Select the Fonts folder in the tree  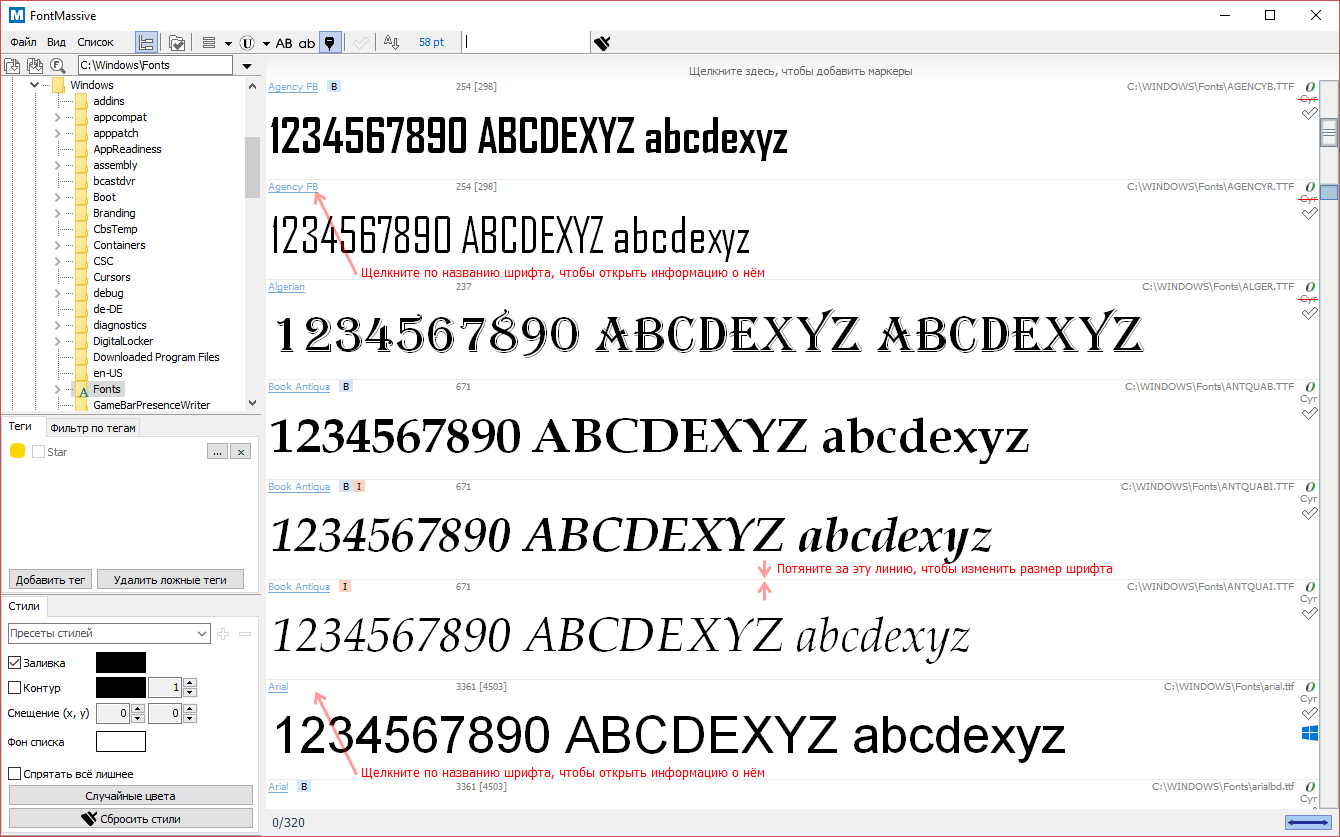coord(107,389)
